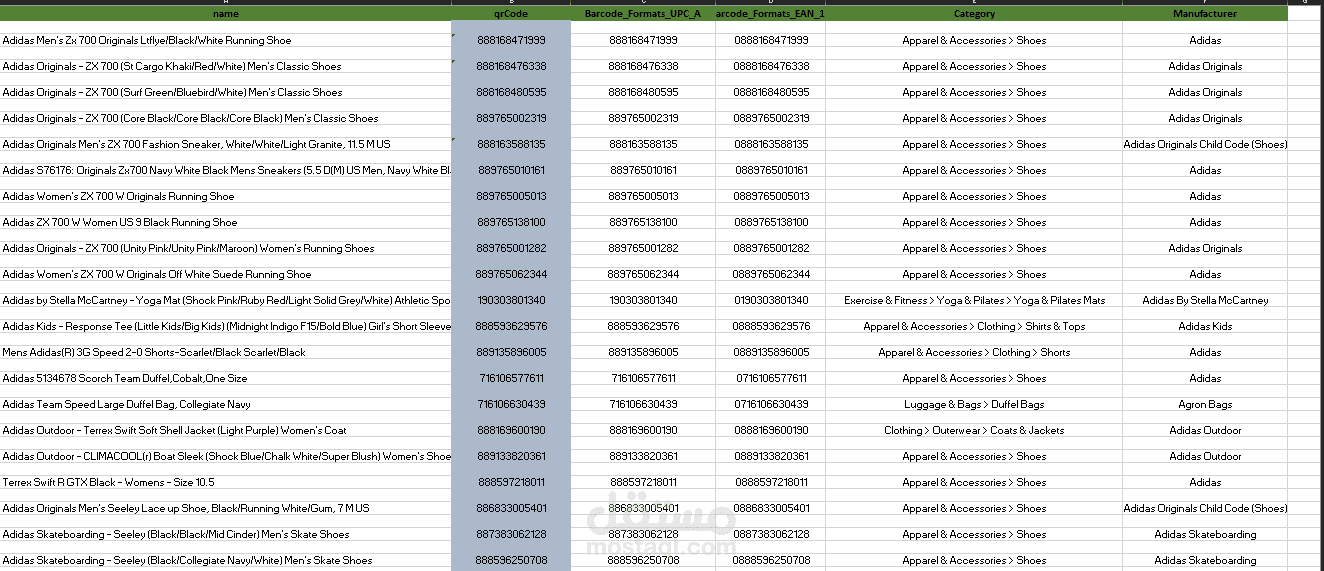The width and height of the screenshot is (1324, 571).
Task: Click qrCode cell 888168471999
Action: (511, 40)
